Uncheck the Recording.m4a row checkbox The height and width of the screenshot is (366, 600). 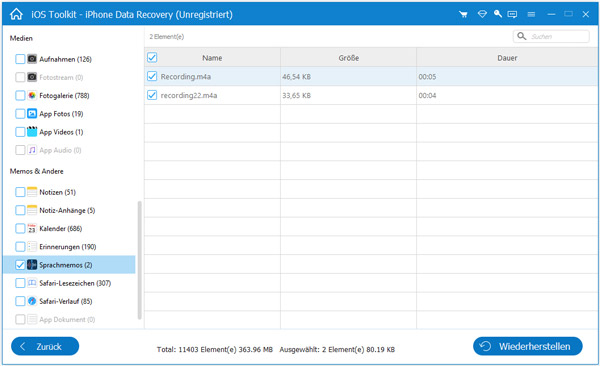(152, 76)
